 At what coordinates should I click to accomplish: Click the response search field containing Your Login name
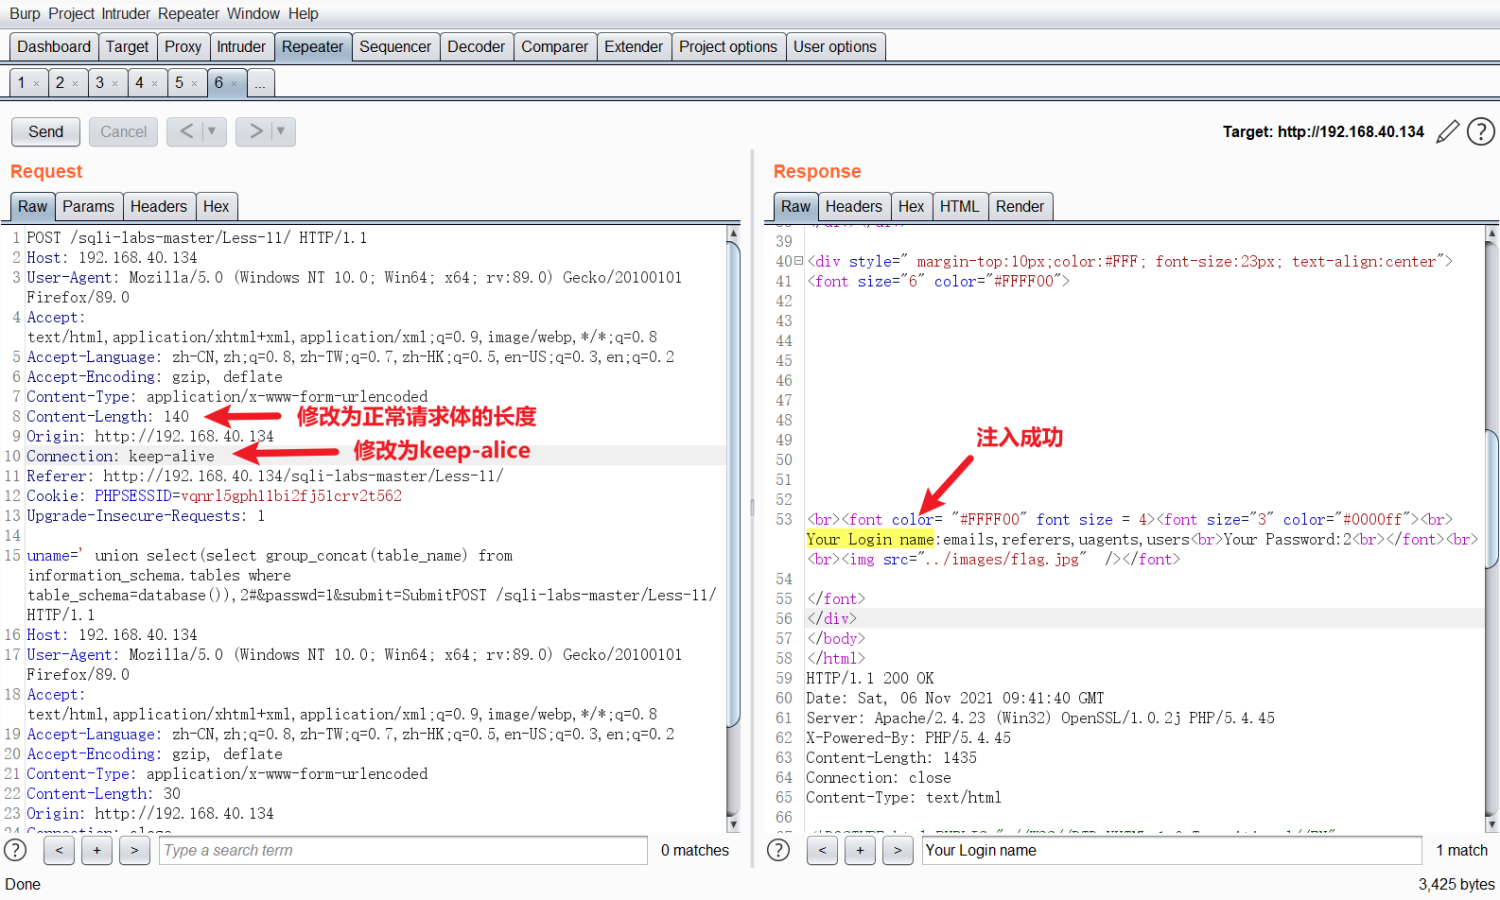tap(1172, 850)
